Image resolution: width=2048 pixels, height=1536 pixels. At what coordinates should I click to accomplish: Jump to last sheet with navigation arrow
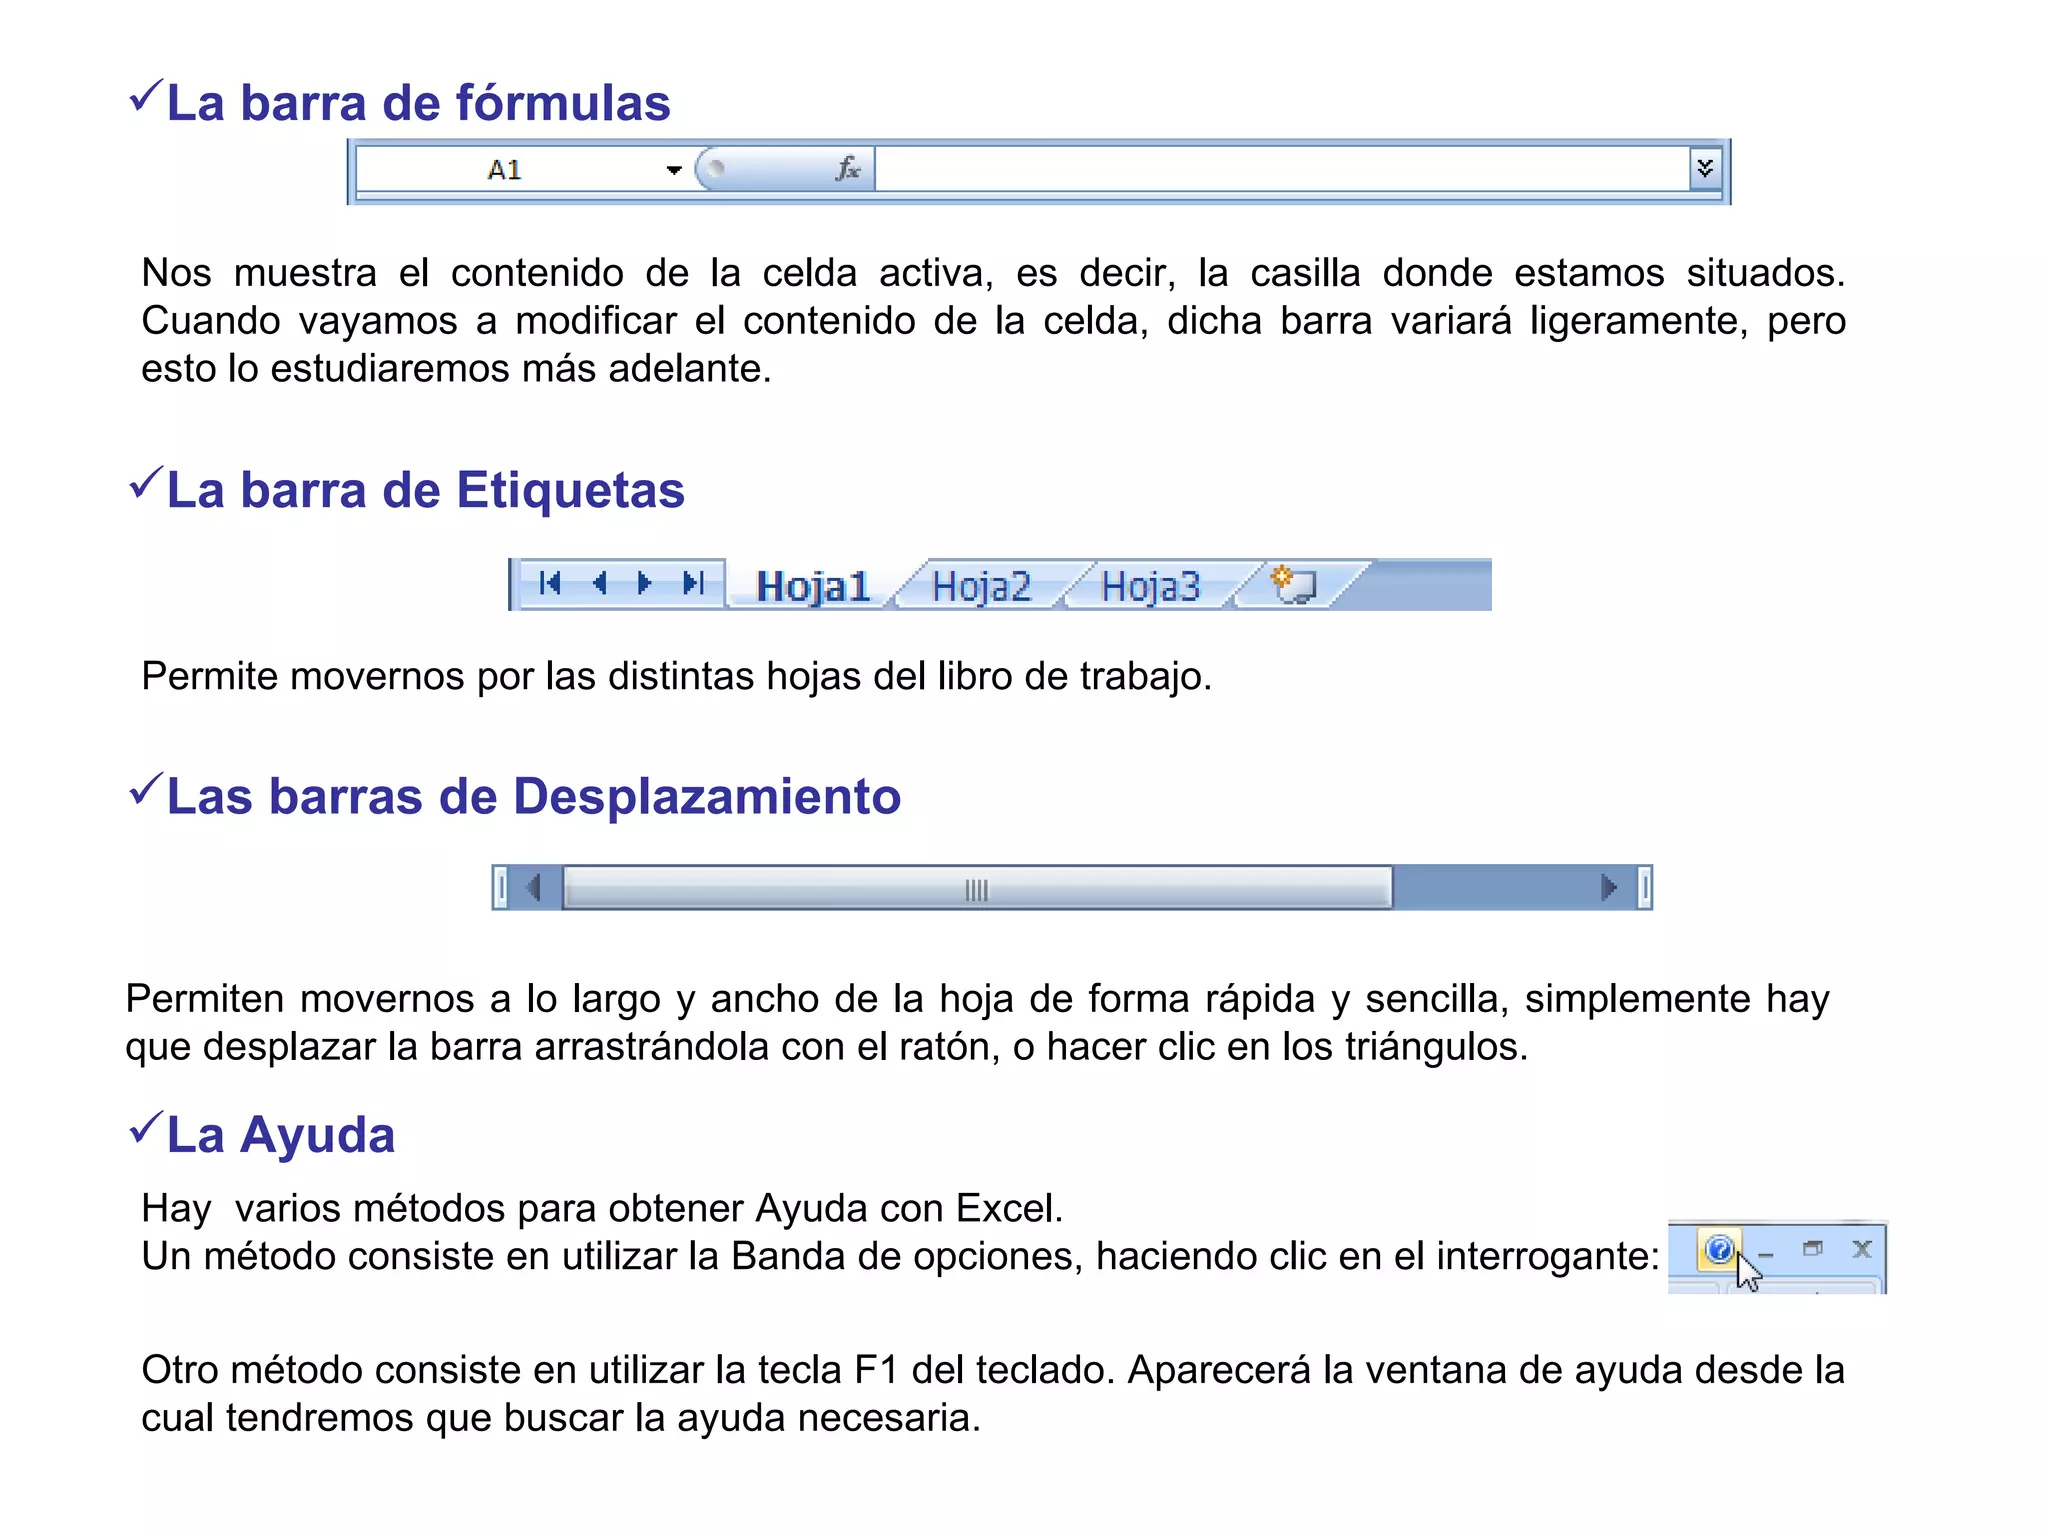(694, 583)
